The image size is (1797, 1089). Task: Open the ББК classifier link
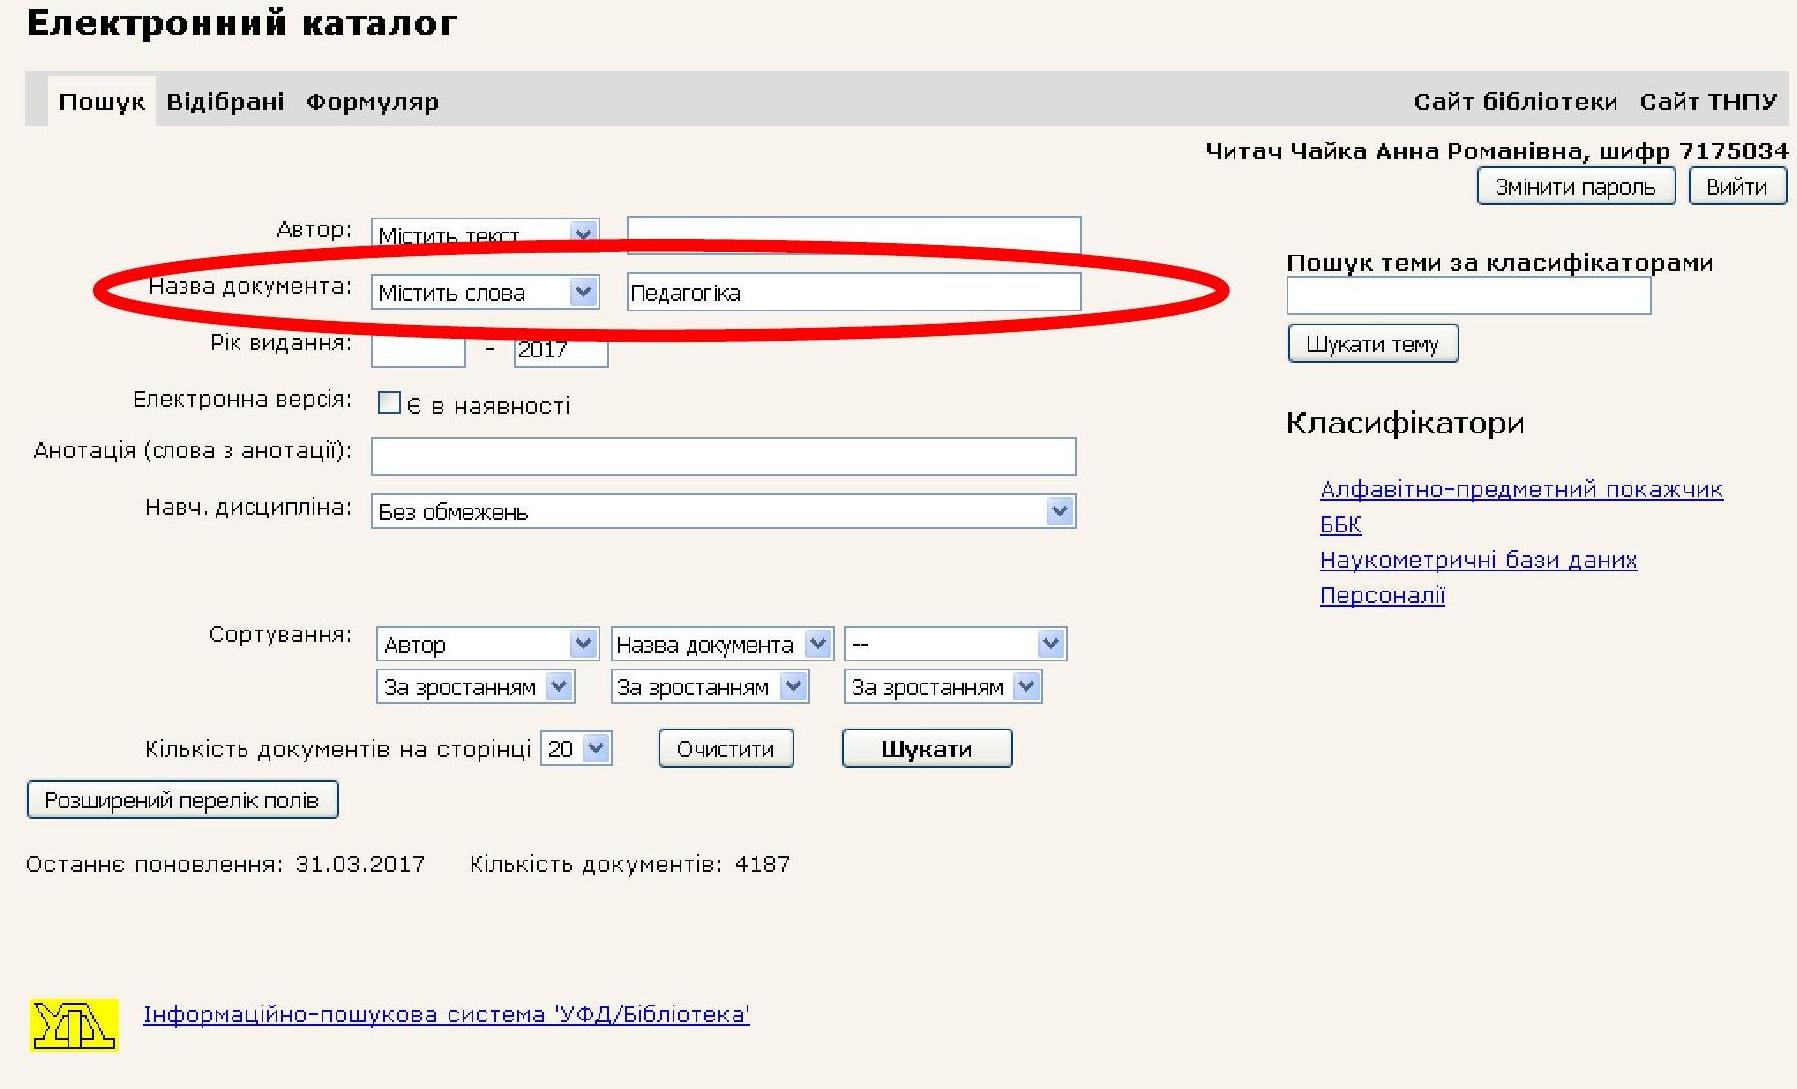click(x=1341, y=524)
